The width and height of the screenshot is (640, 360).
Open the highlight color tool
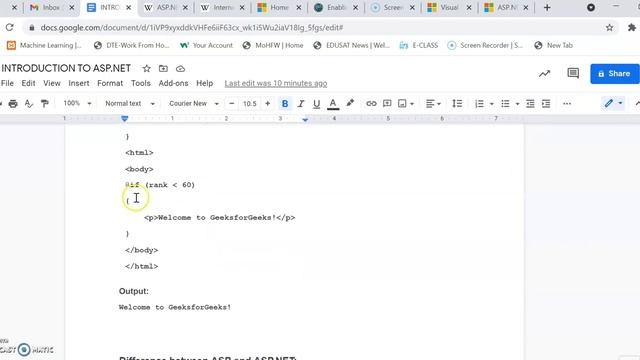(x=350, y=103)
